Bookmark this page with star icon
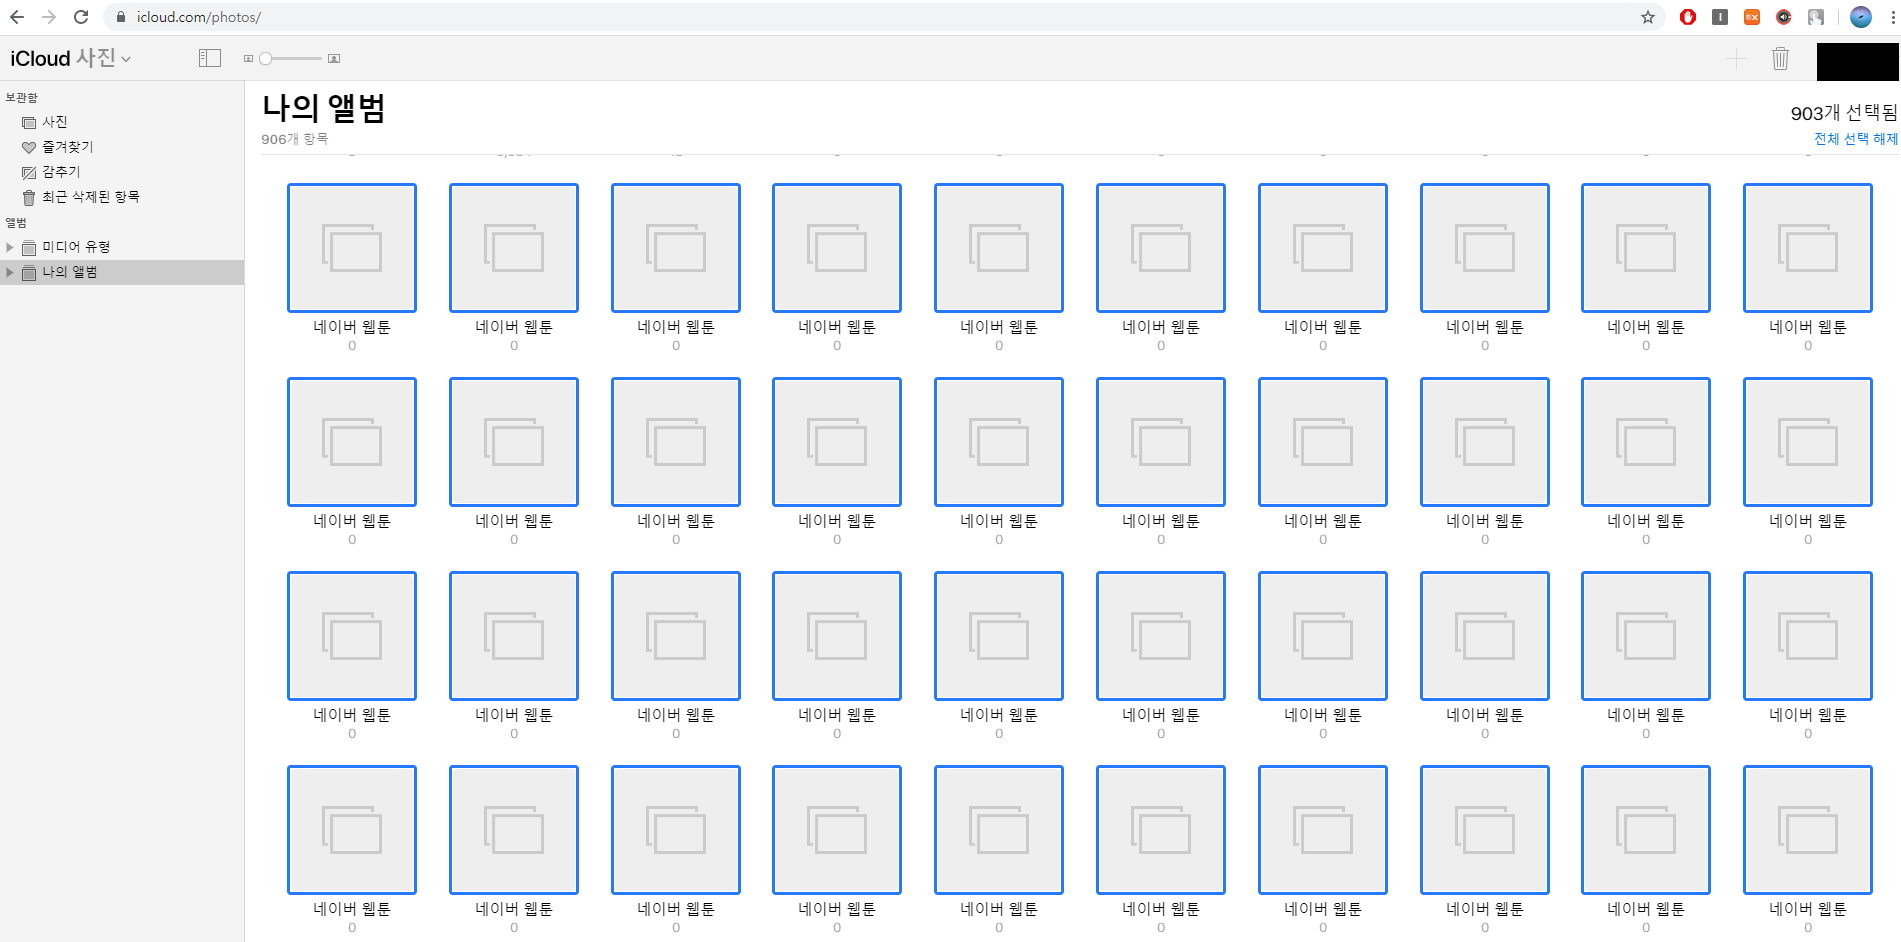 pos(1648,17)
